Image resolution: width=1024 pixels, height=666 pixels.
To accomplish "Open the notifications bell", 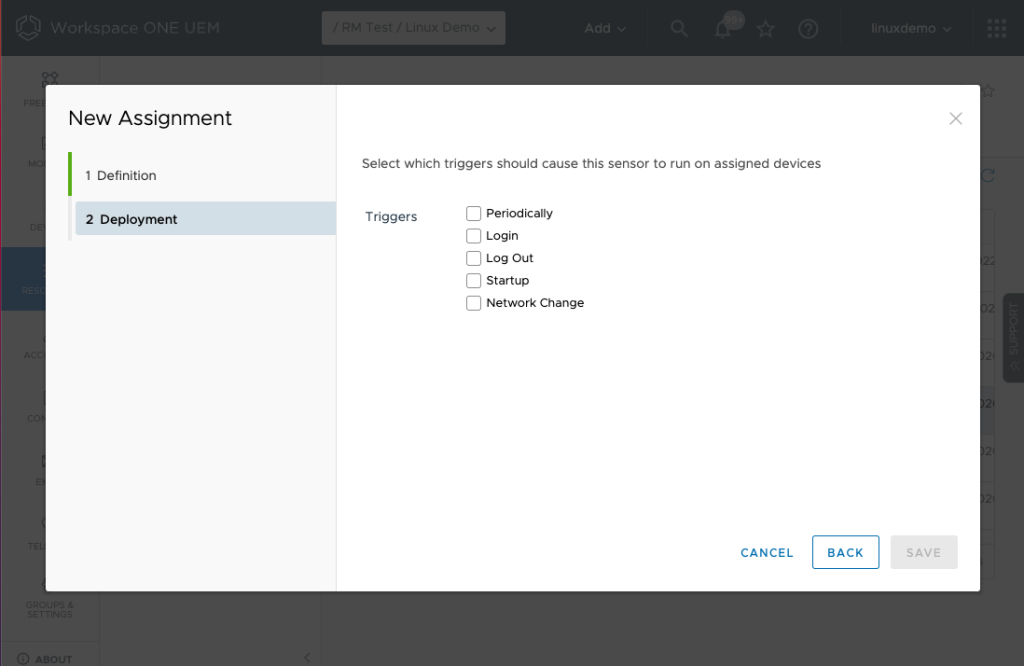I will point(722,30).
